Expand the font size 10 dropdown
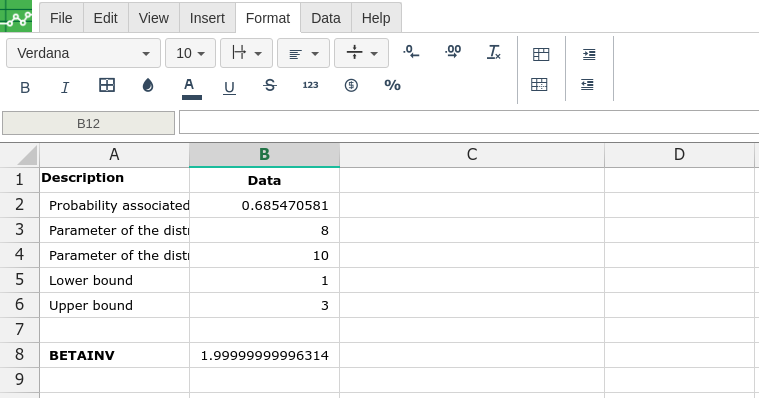This screenshot has height=398, width=759. coord(190,53)
